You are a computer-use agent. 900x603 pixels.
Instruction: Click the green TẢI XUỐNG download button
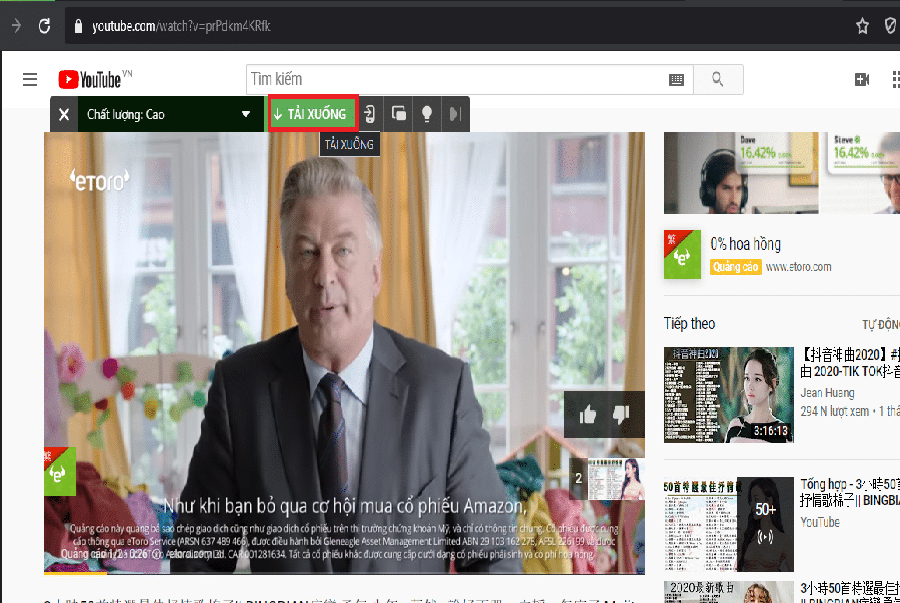point(312,114)
